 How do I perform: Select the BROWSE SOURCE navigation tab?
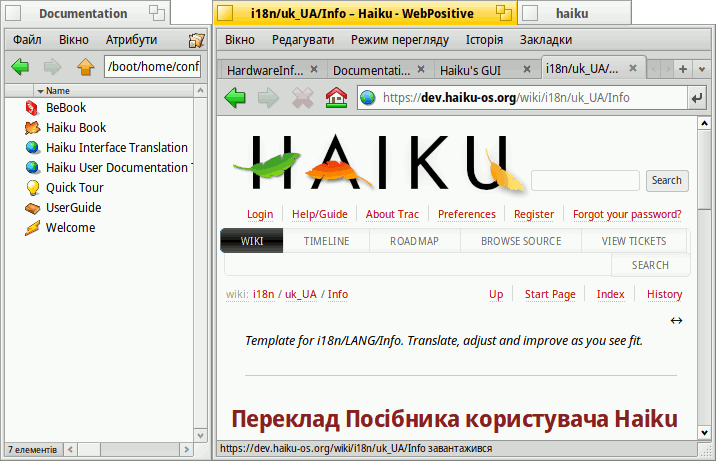click(521, 241)
